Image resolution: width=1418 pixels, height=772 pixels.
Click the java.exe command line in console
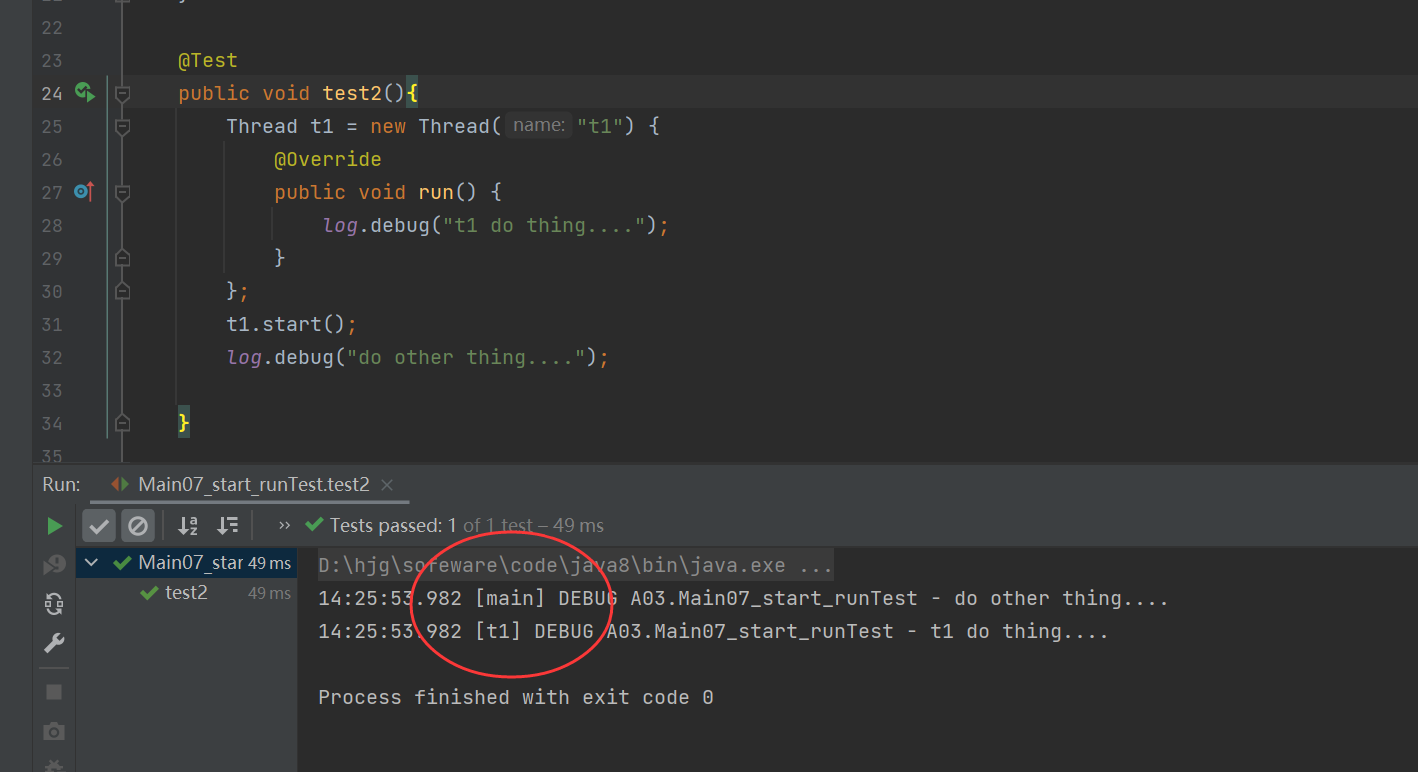(575, 566)
